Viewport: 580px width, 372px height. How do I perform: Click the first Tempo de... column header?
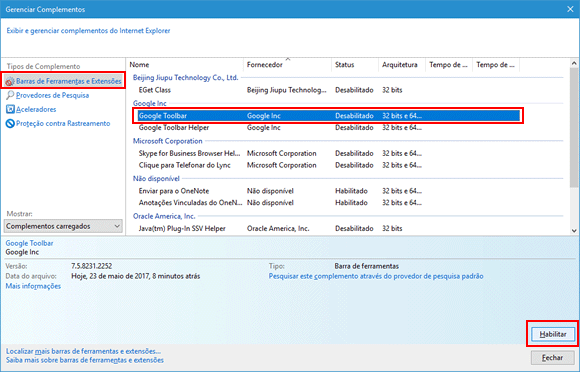449,65
